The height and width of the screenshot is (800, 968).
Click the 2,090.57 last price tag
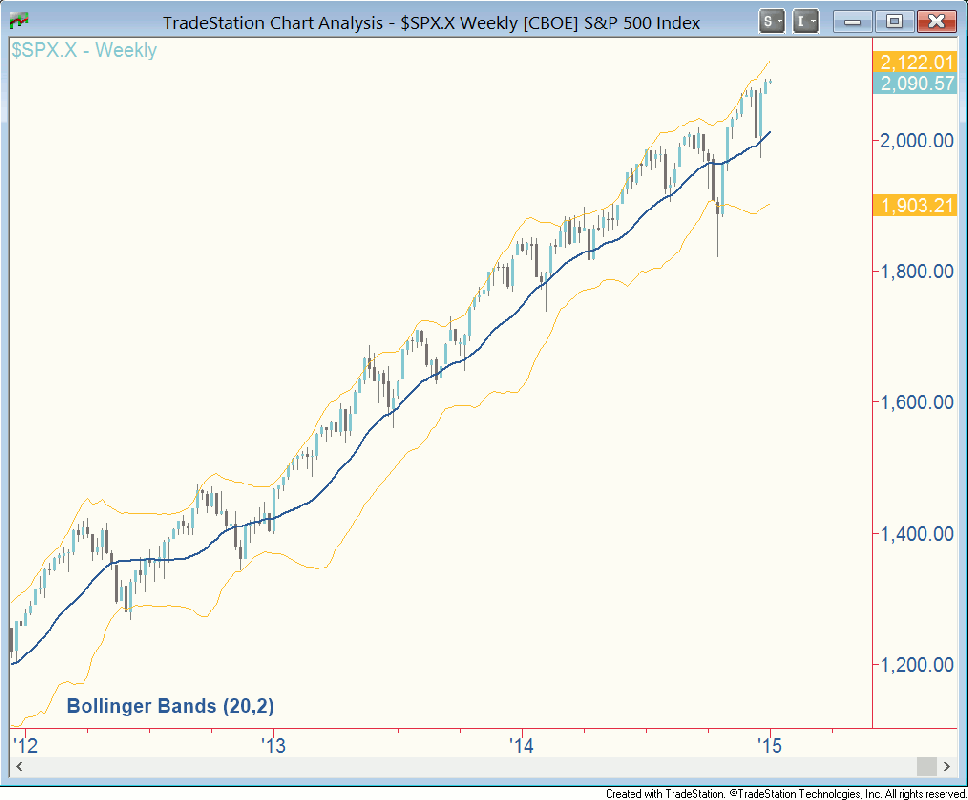coord(915,84)
